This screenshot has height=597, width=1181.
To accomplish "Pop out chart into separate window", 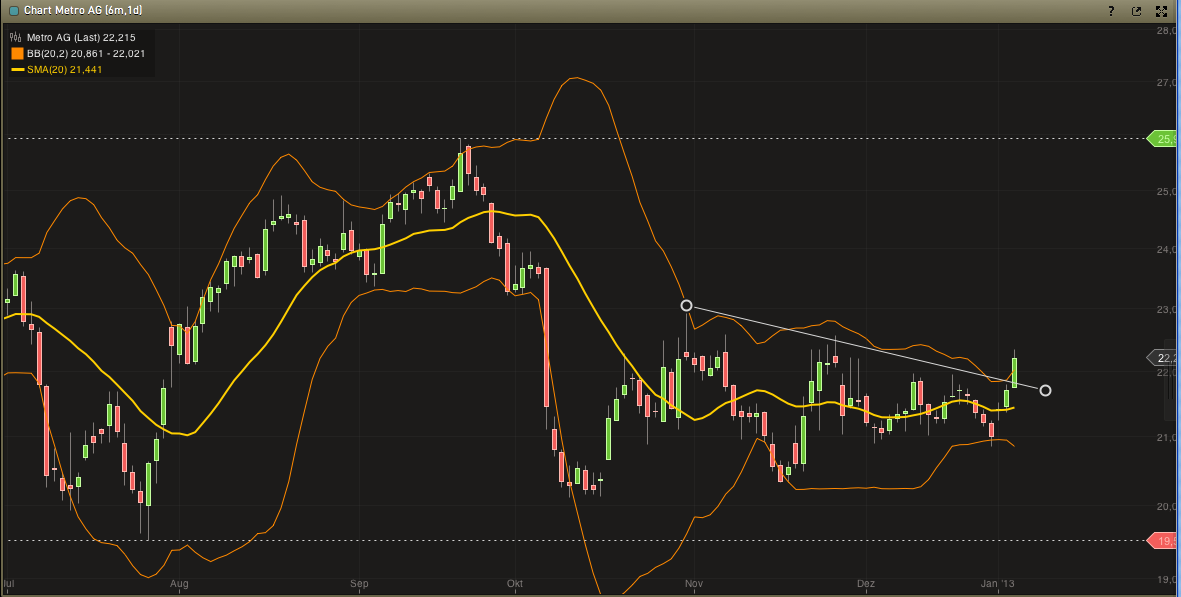I will tap(1136, 11).
